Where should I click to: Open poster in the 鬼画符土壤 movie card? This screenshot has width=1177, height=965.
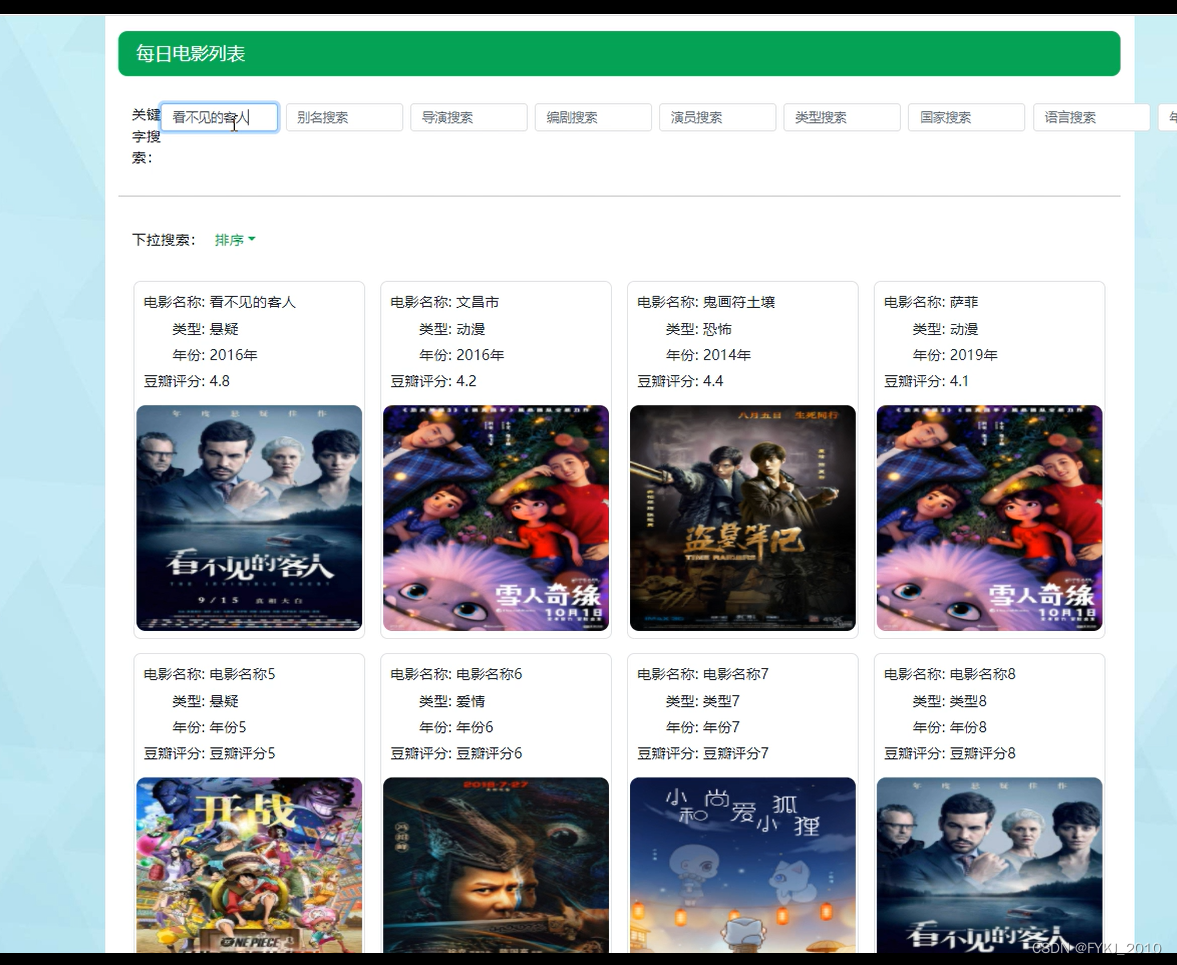(x=743, y=518)
